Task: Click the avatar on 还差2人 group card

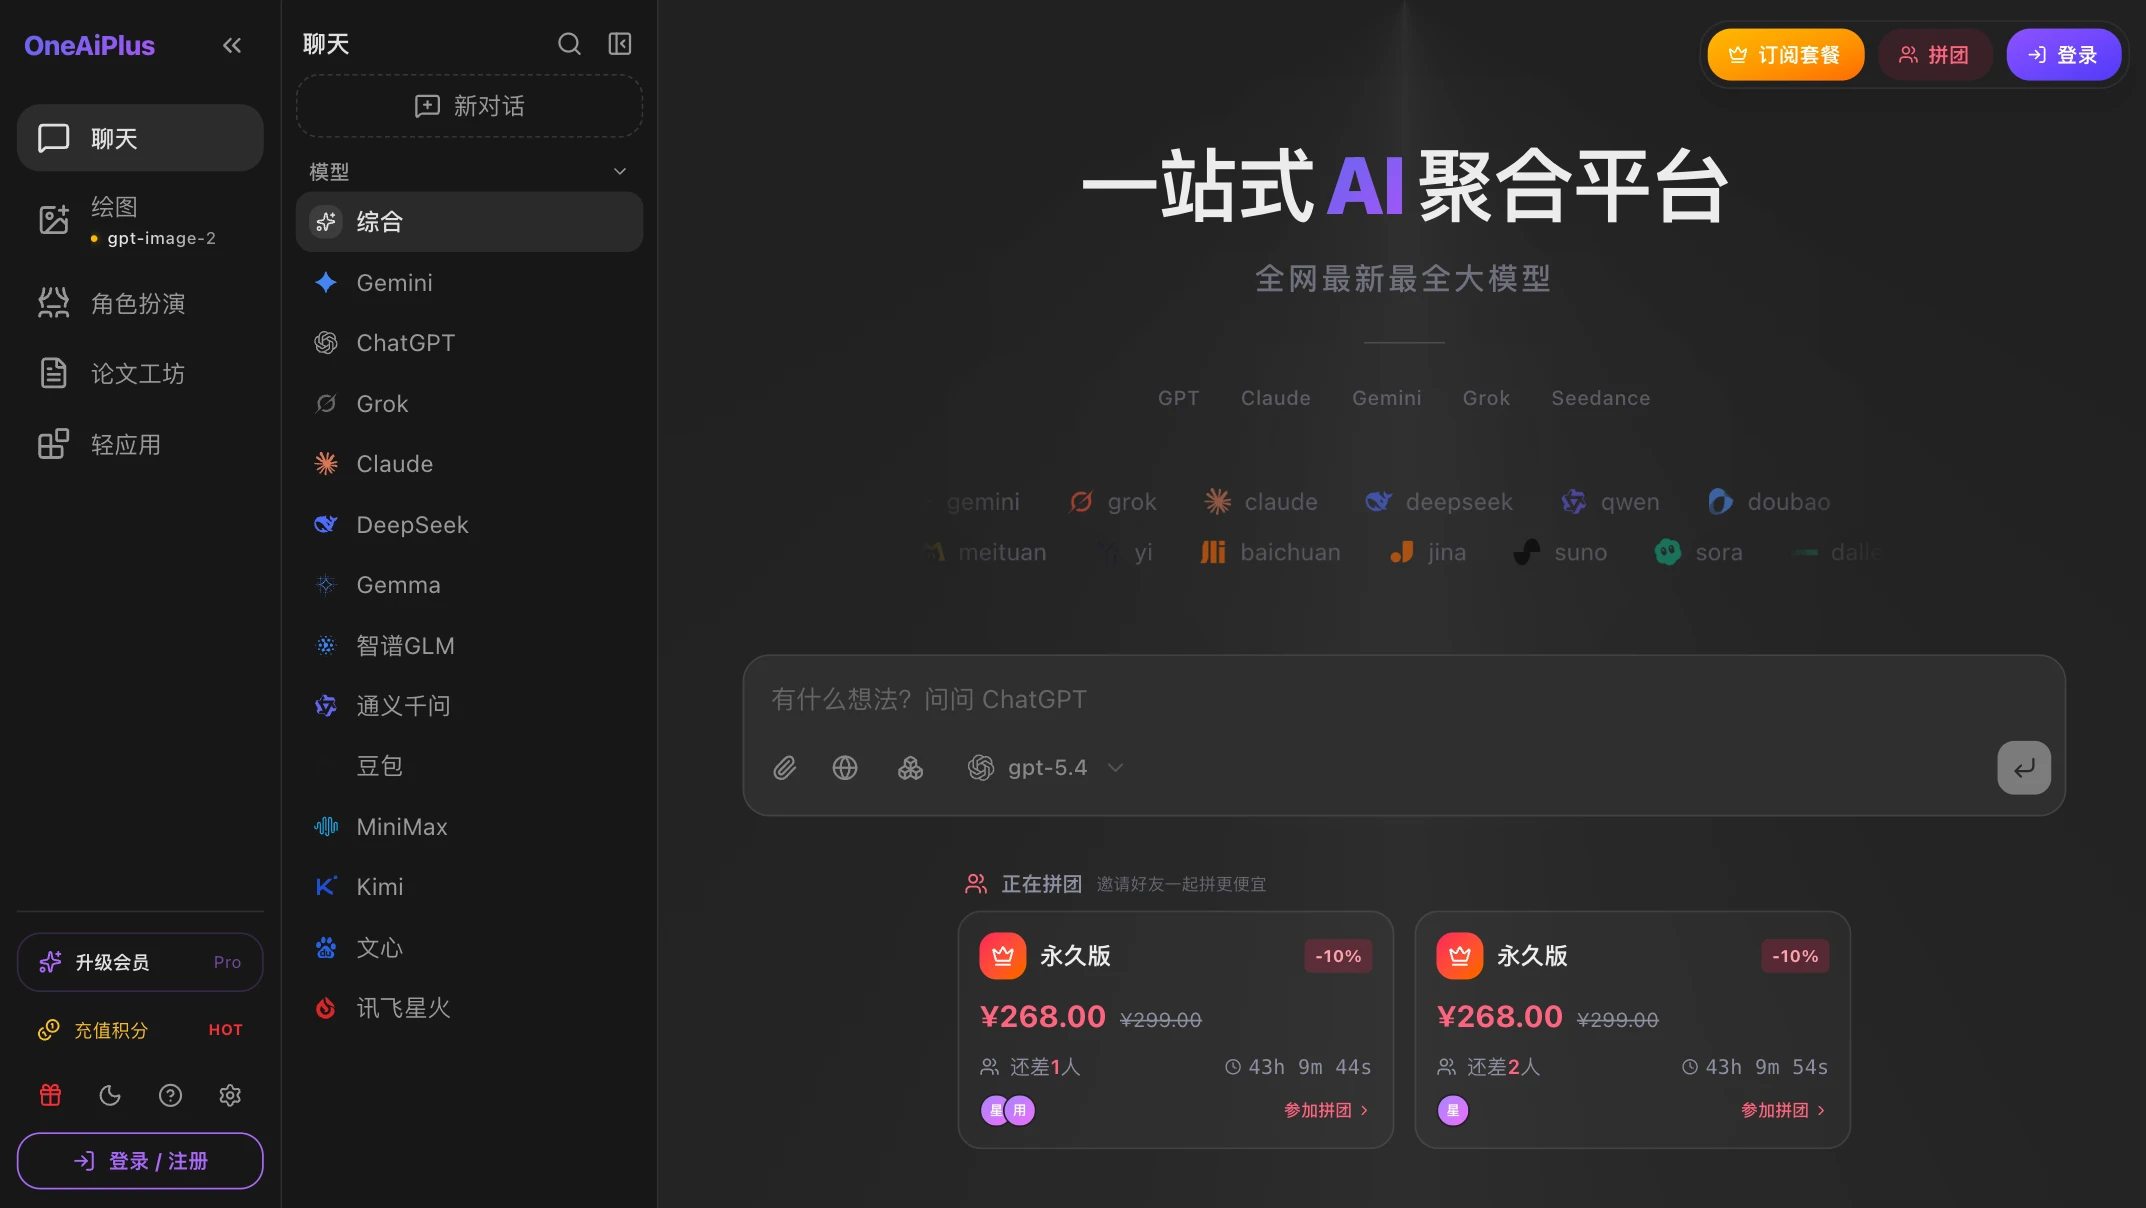Action: (x=1453, y=1110)
